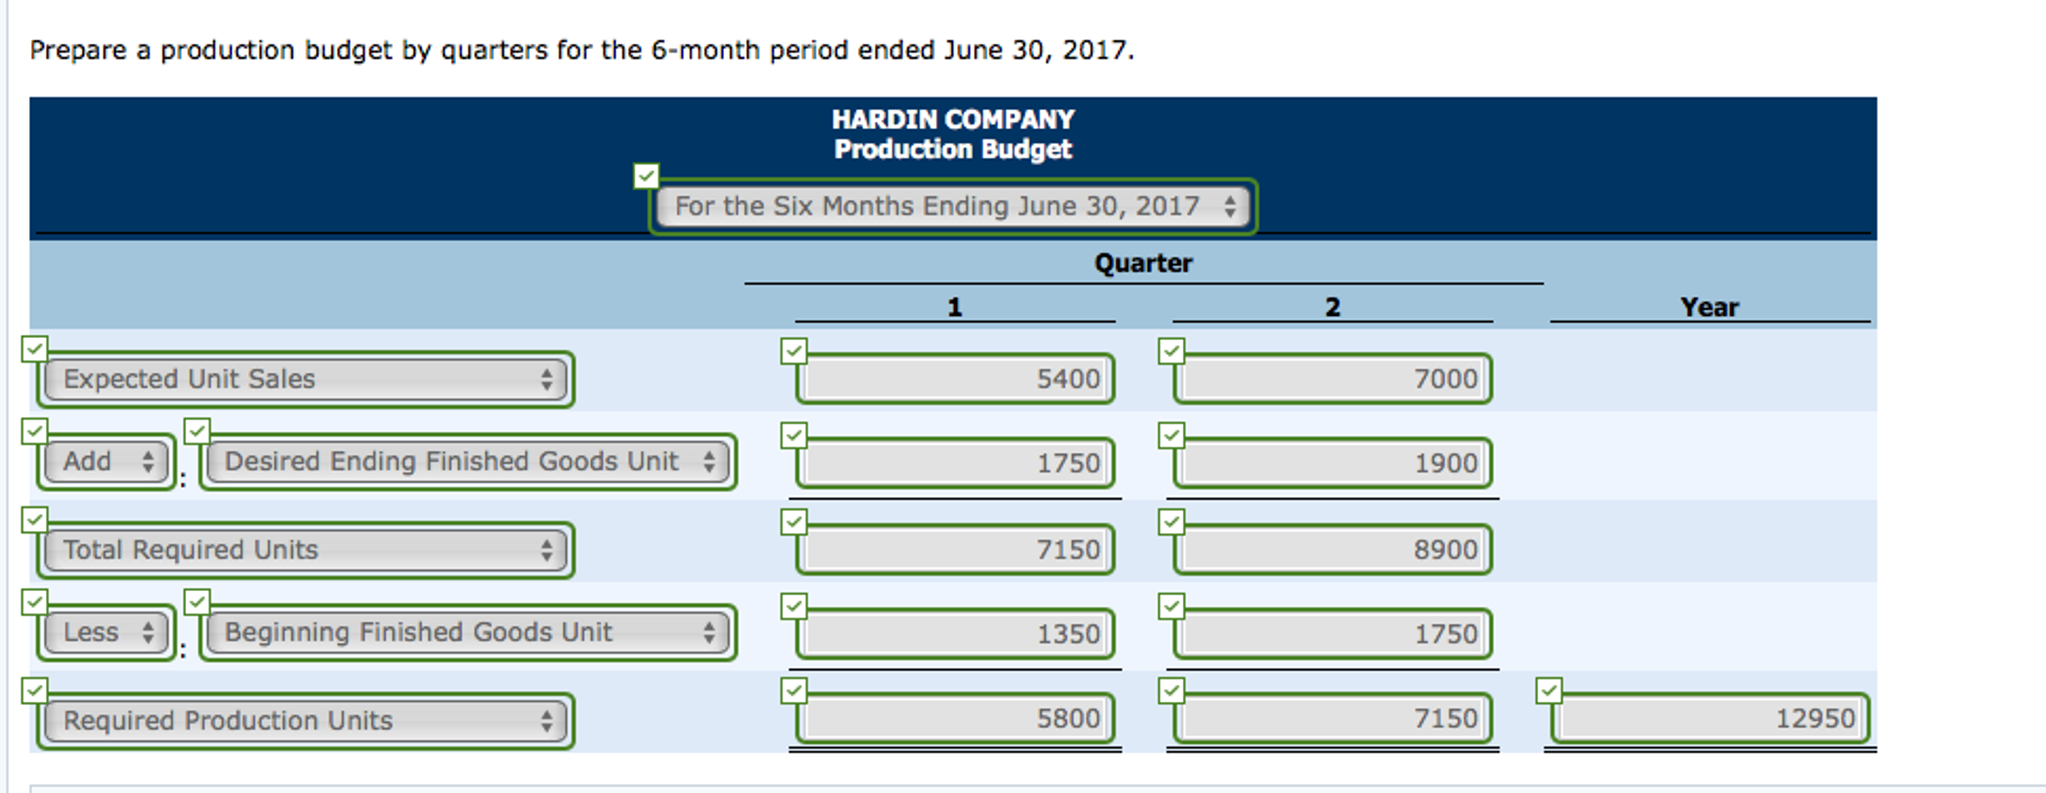Open the Expected Unit Sales dropdown

pyautogui.click(x=306, y=380)
